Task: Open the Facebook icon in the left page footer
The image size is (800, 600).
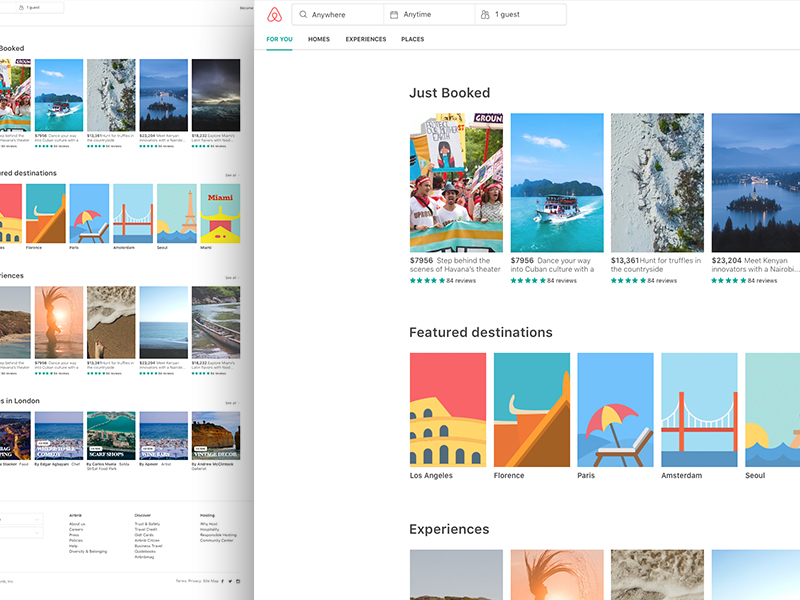Action: 222,581
